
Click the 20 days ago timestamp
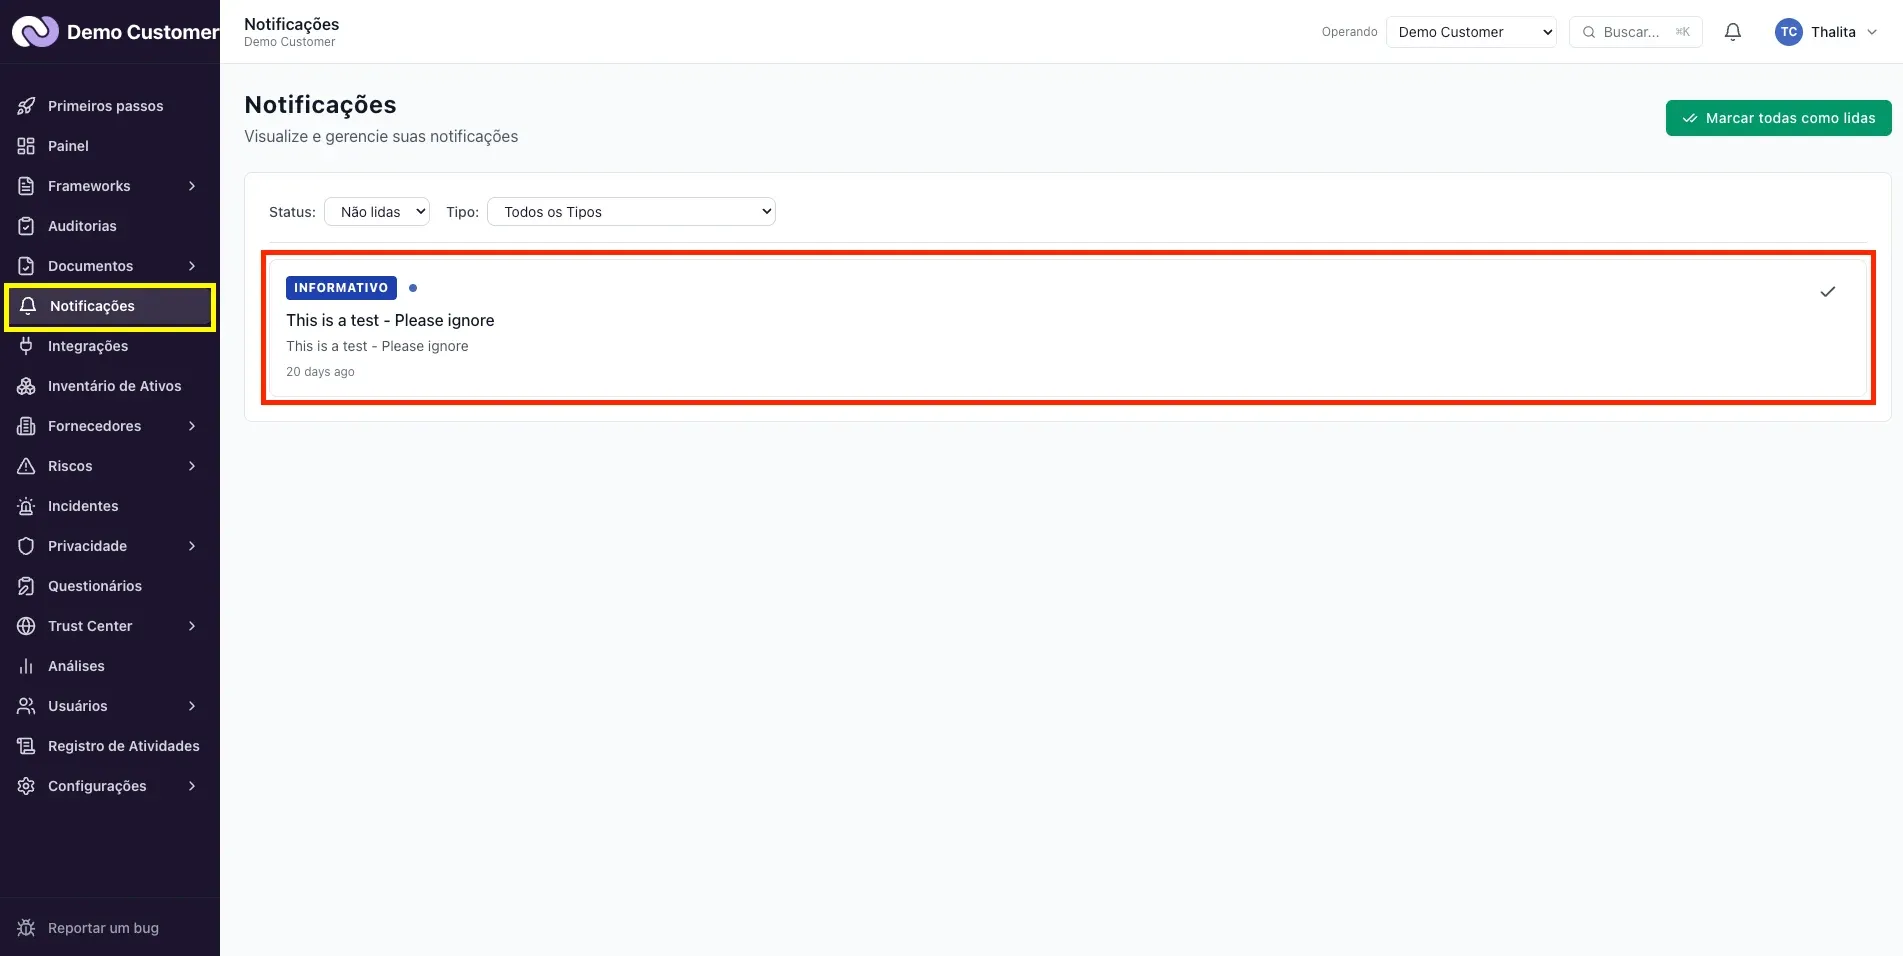pos(320,372)
